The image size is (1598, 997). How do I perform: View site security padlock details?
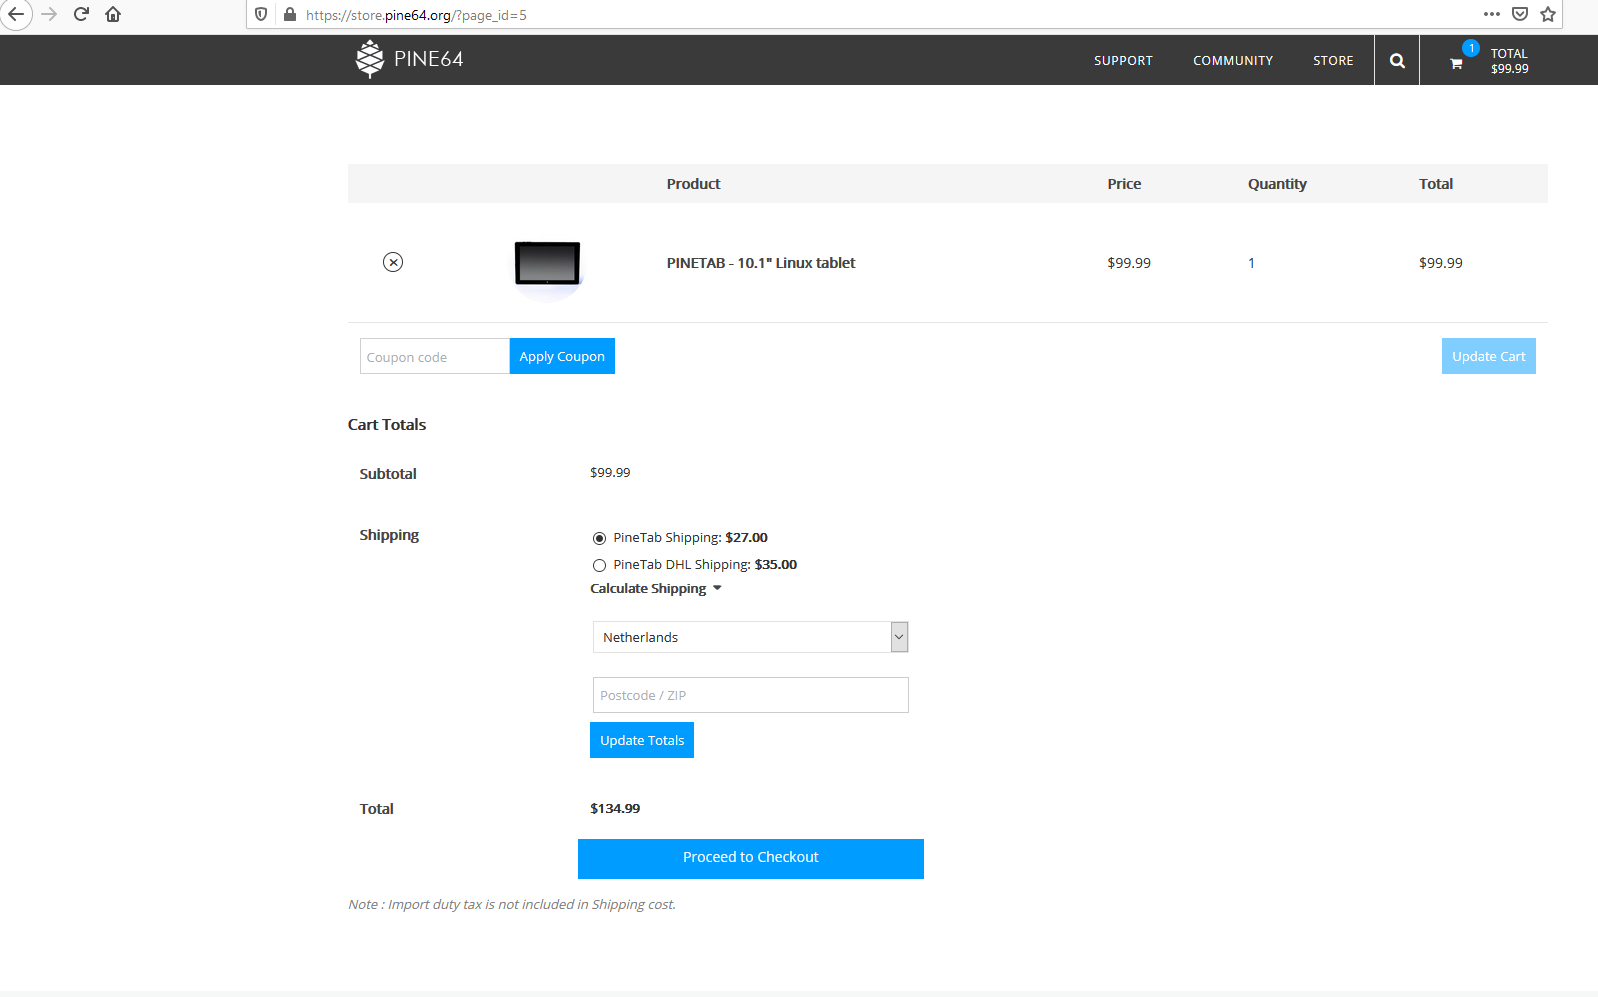point(290,14)
